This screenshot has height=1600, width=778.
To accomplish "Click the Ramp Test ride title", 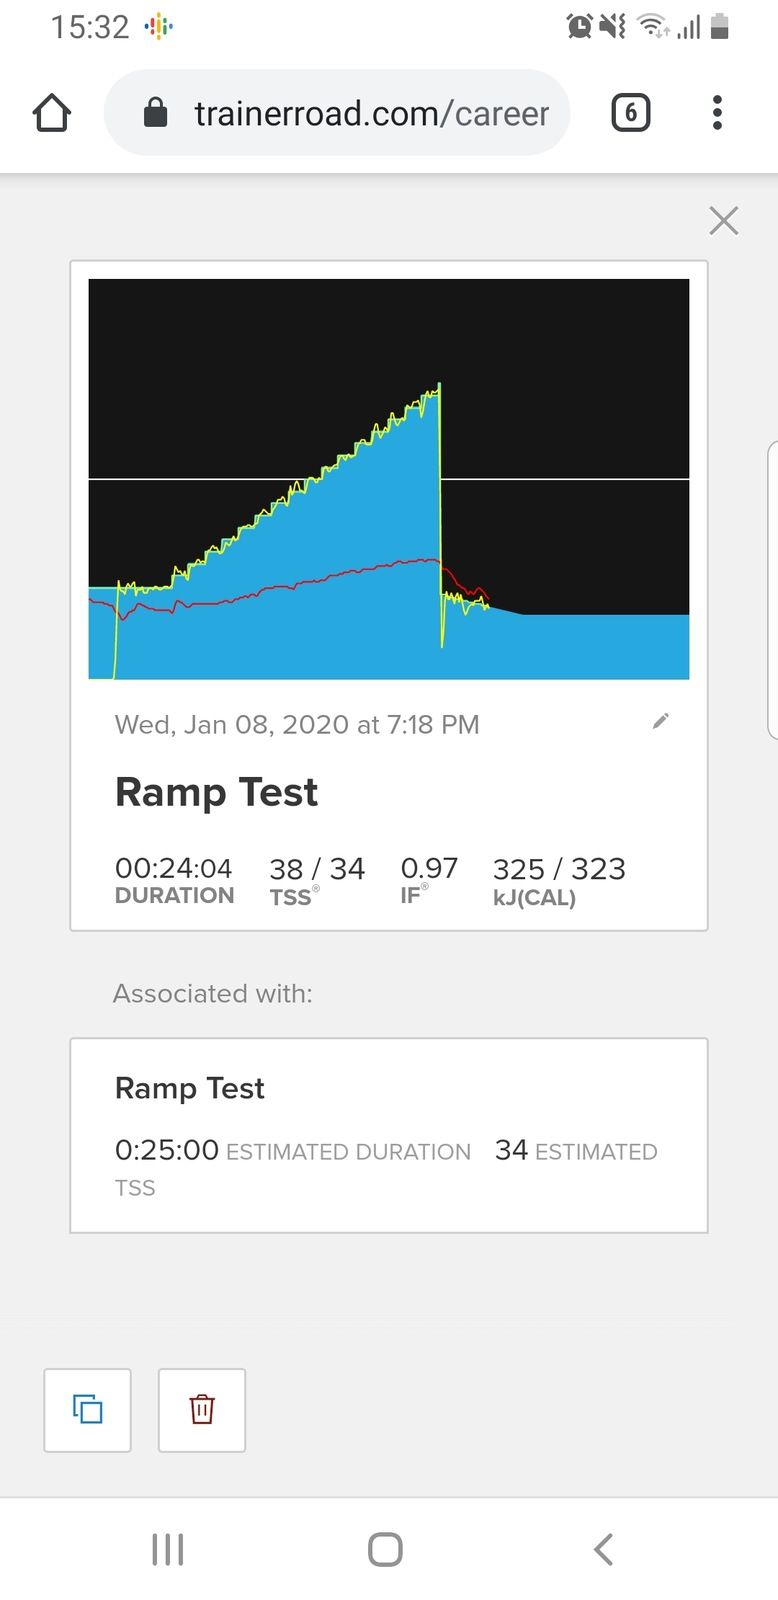I will [216, 793].
